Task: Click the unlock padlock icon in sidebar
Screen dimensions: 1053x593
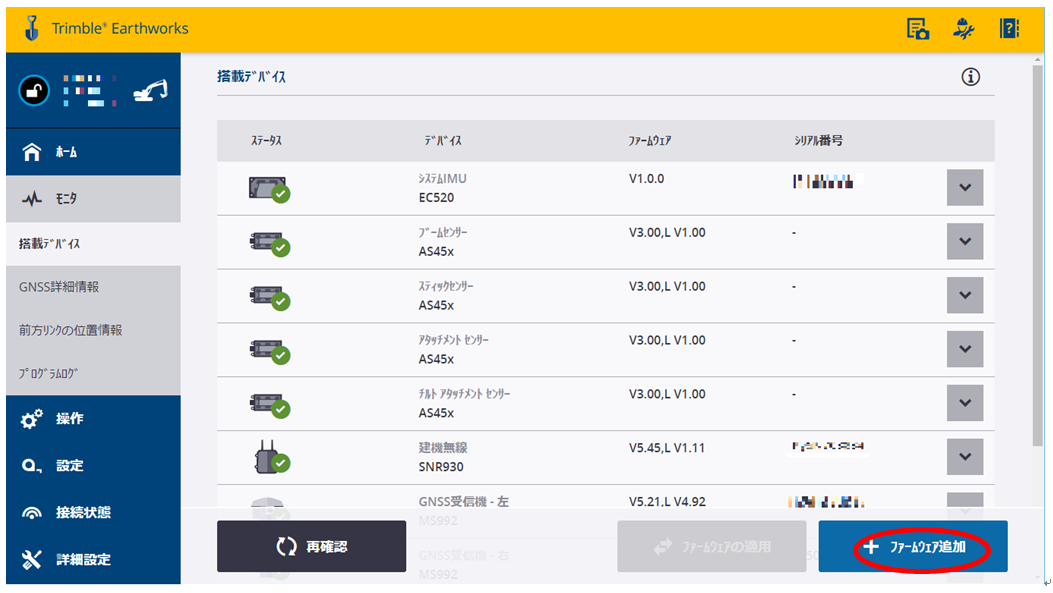Action: point(33,92)
